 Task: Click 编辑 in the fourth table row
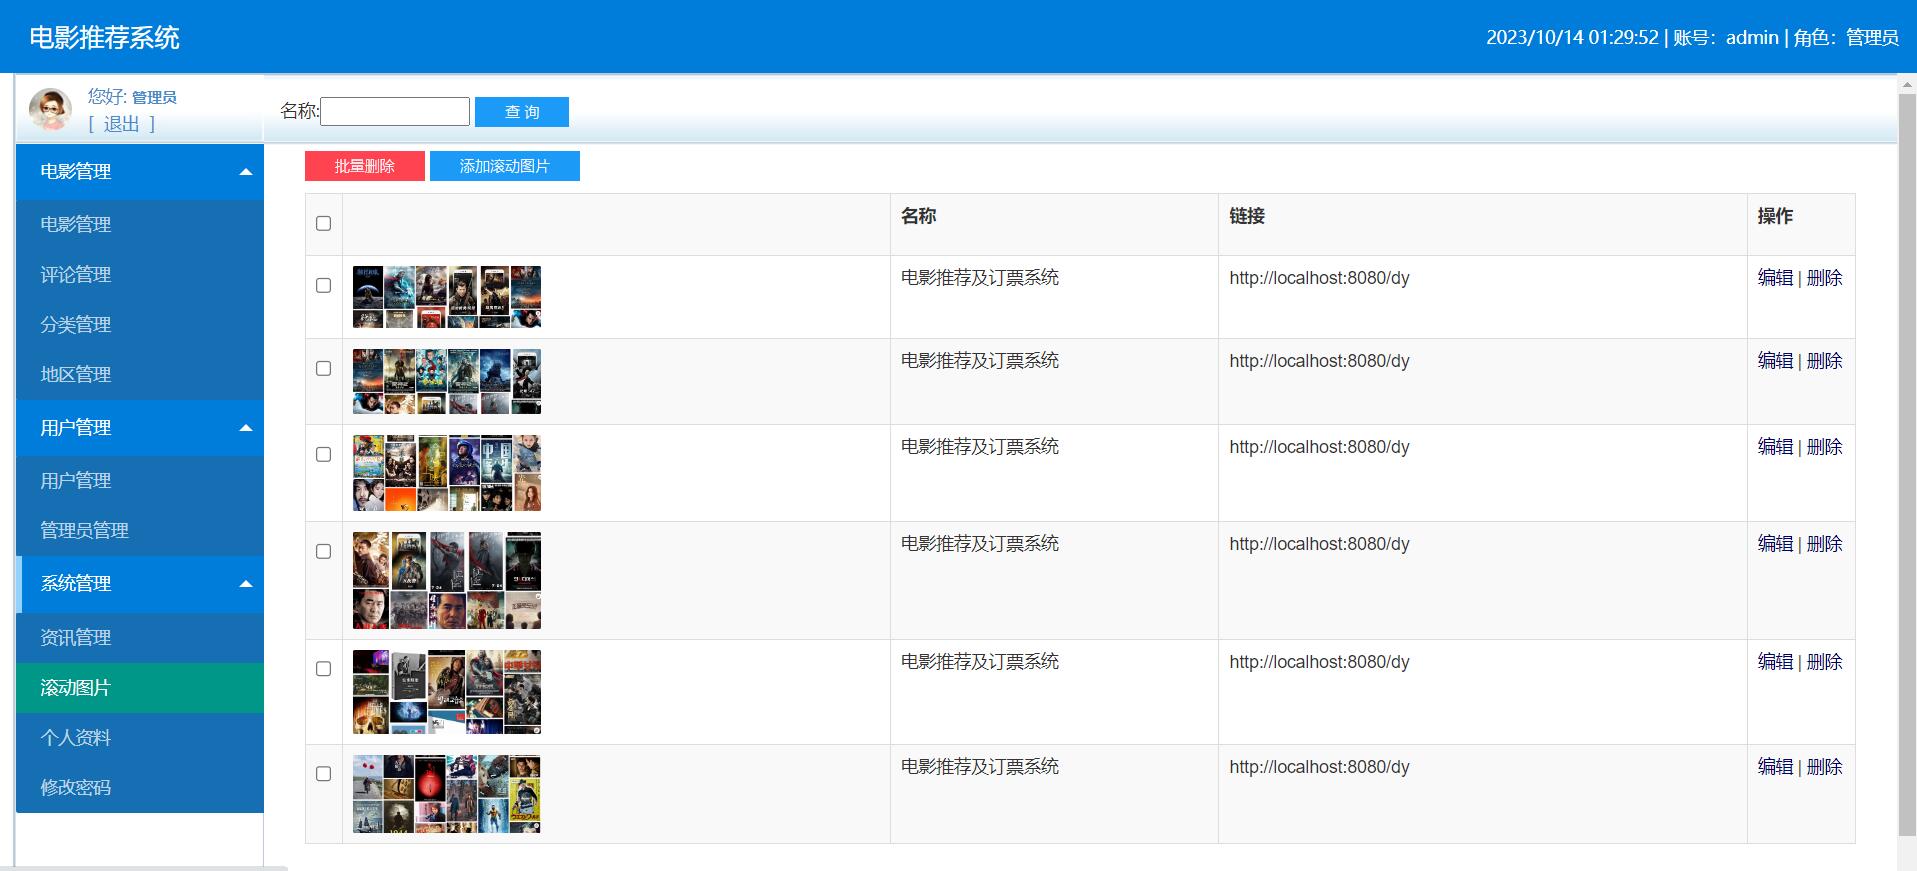point(1775,544)
